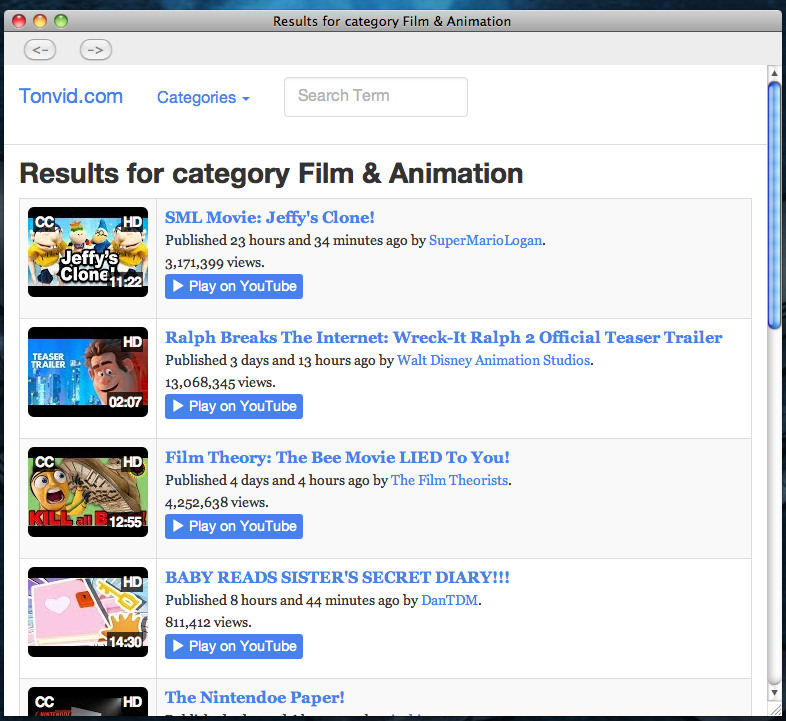Minimize the window with the yellow button
The height and width of the screenshot is (721, 786).
pyautogui.click(x=40, y=21)
